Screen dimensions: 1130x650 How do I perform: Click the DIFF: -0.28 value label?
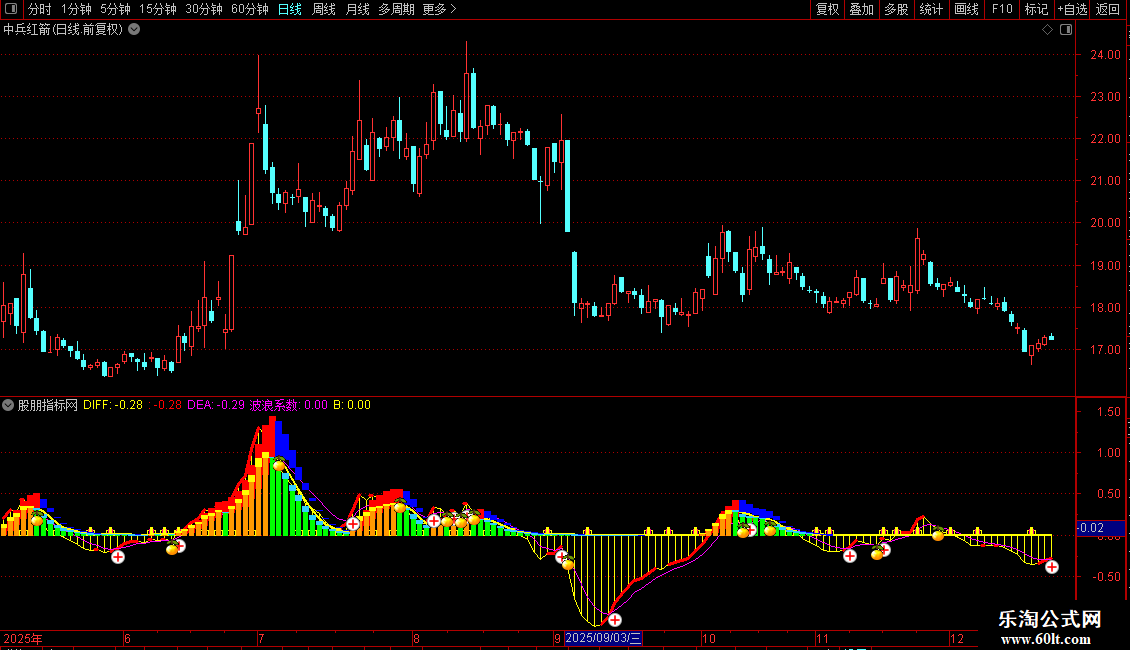[113, 405]
